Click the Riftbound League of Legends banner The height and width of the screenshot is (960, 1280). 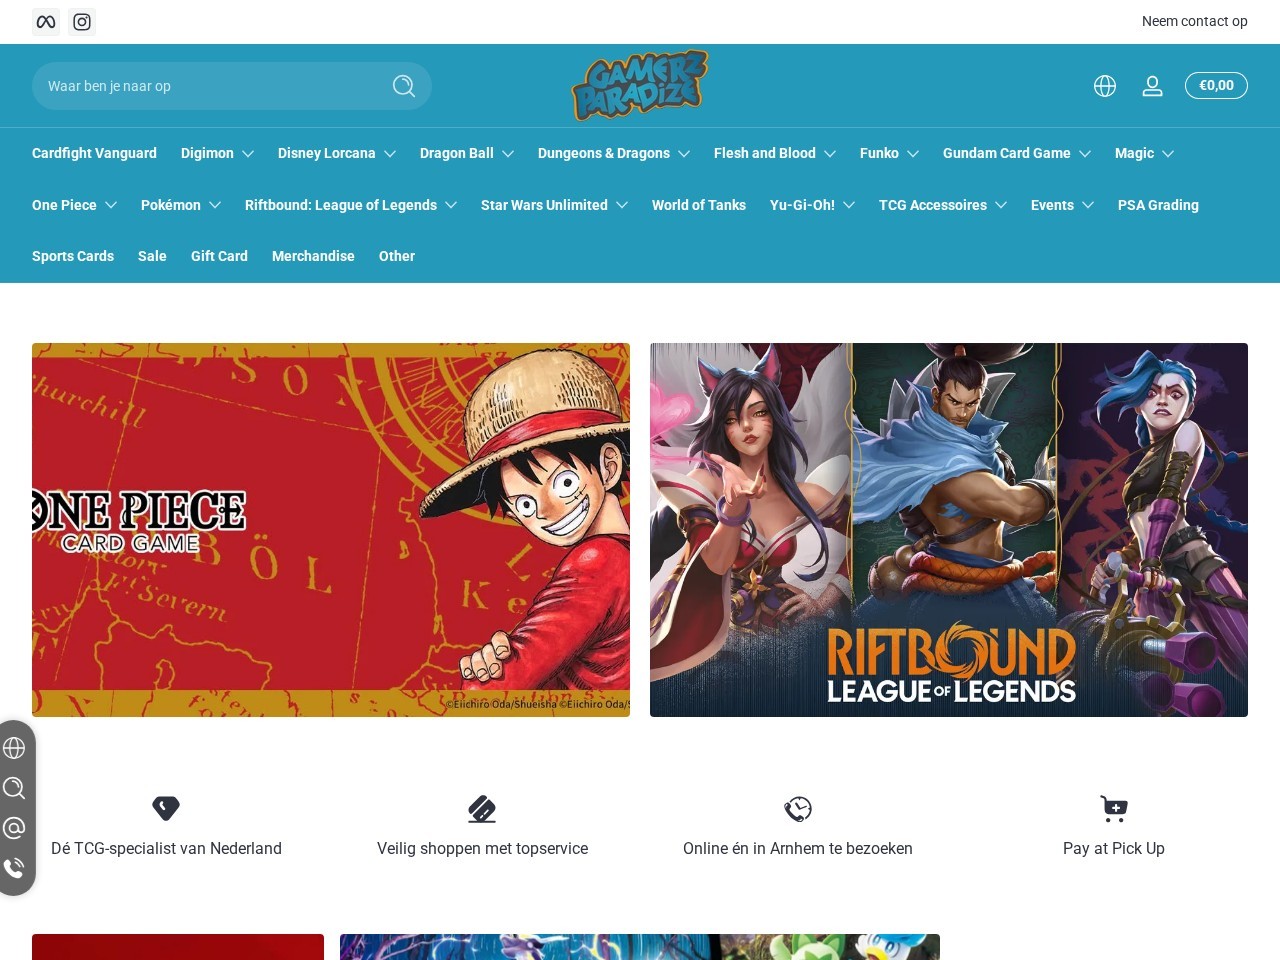point(948,530)
